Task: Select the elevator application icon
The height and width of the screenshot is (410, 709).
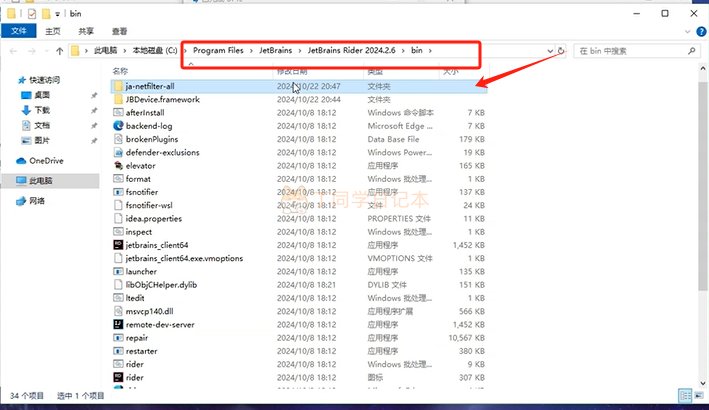Action: (118, 166)
